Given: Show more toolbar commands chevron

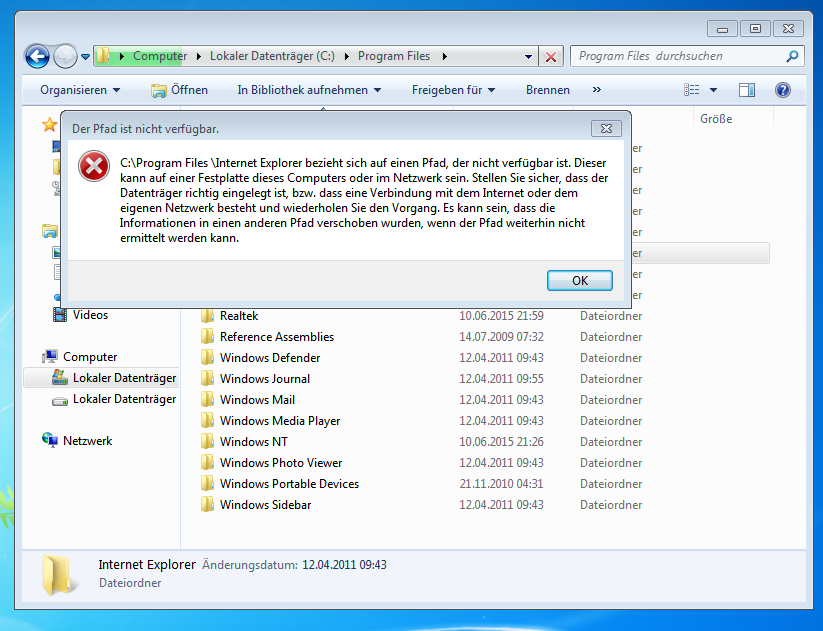Looking at the screenshot, I should pyautogui.click(x=597, y=90).
